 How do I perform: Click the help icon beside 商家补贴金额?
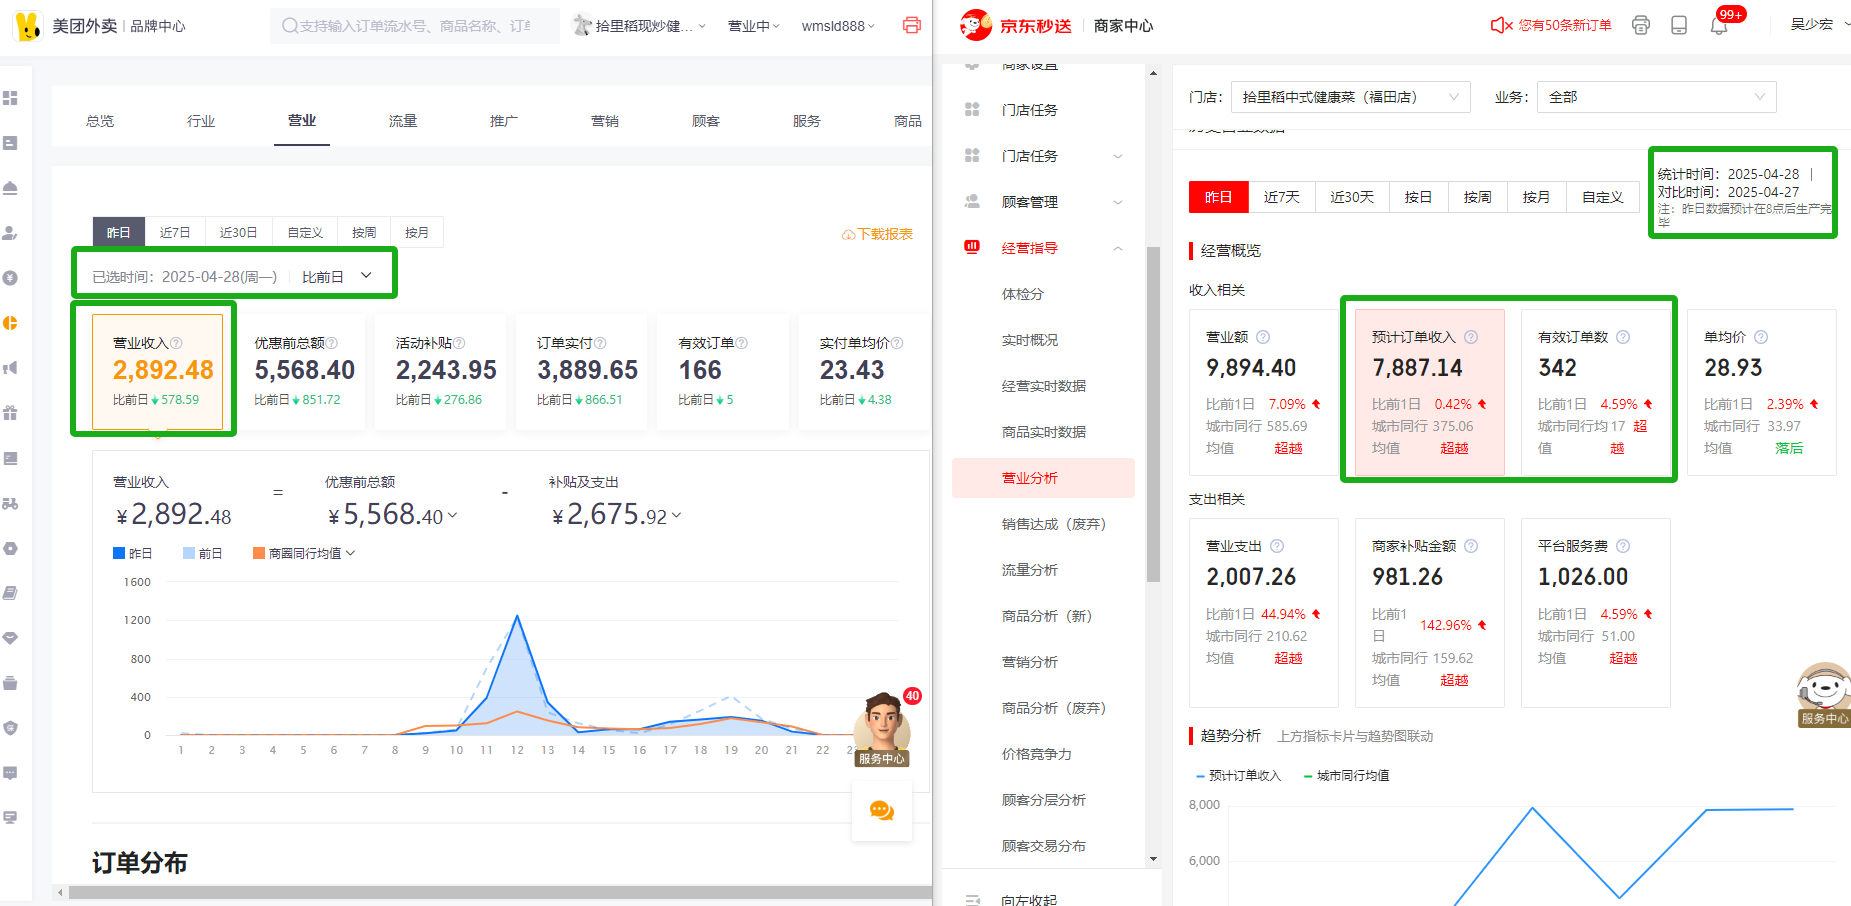tap(1471, 546)
